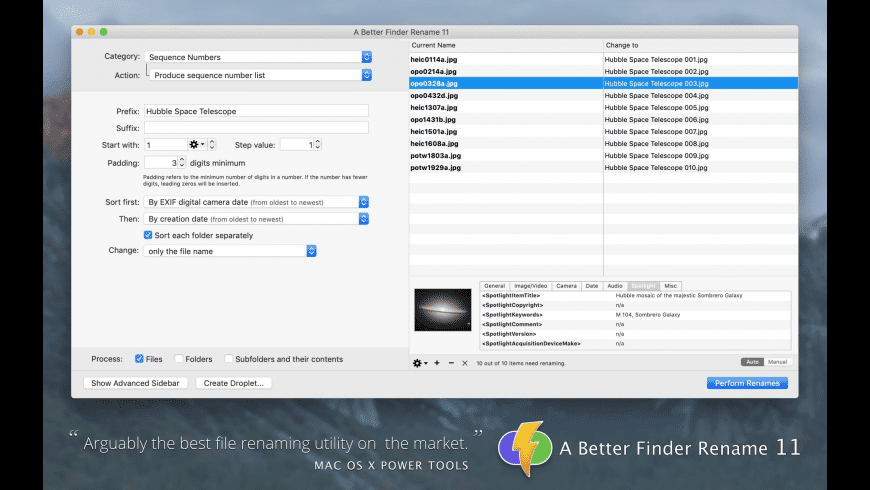
Task: Clear the file list with X icon
Action: point(465,363)
